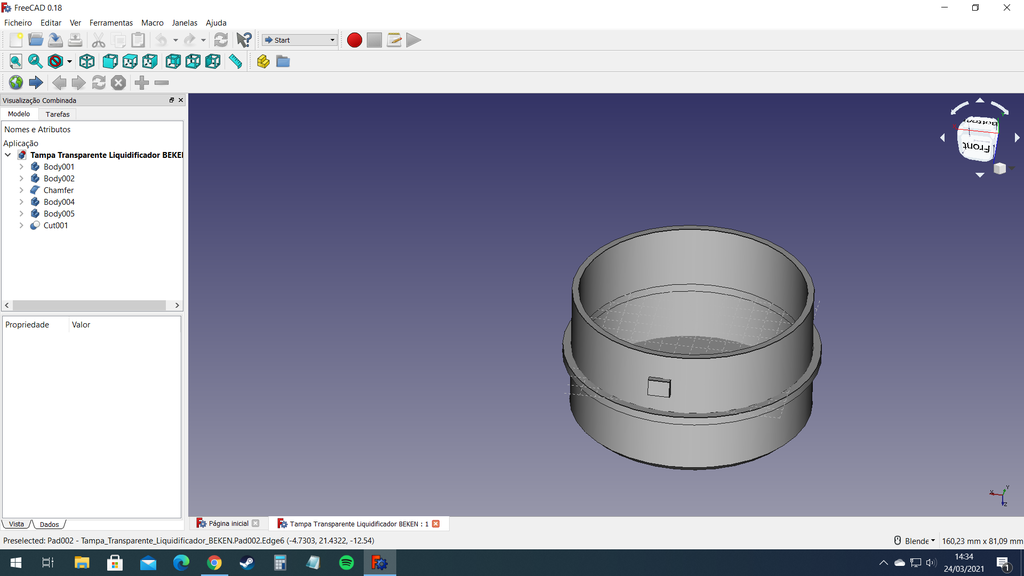Expand the Cut001 tree node

[x=21, y=226]
